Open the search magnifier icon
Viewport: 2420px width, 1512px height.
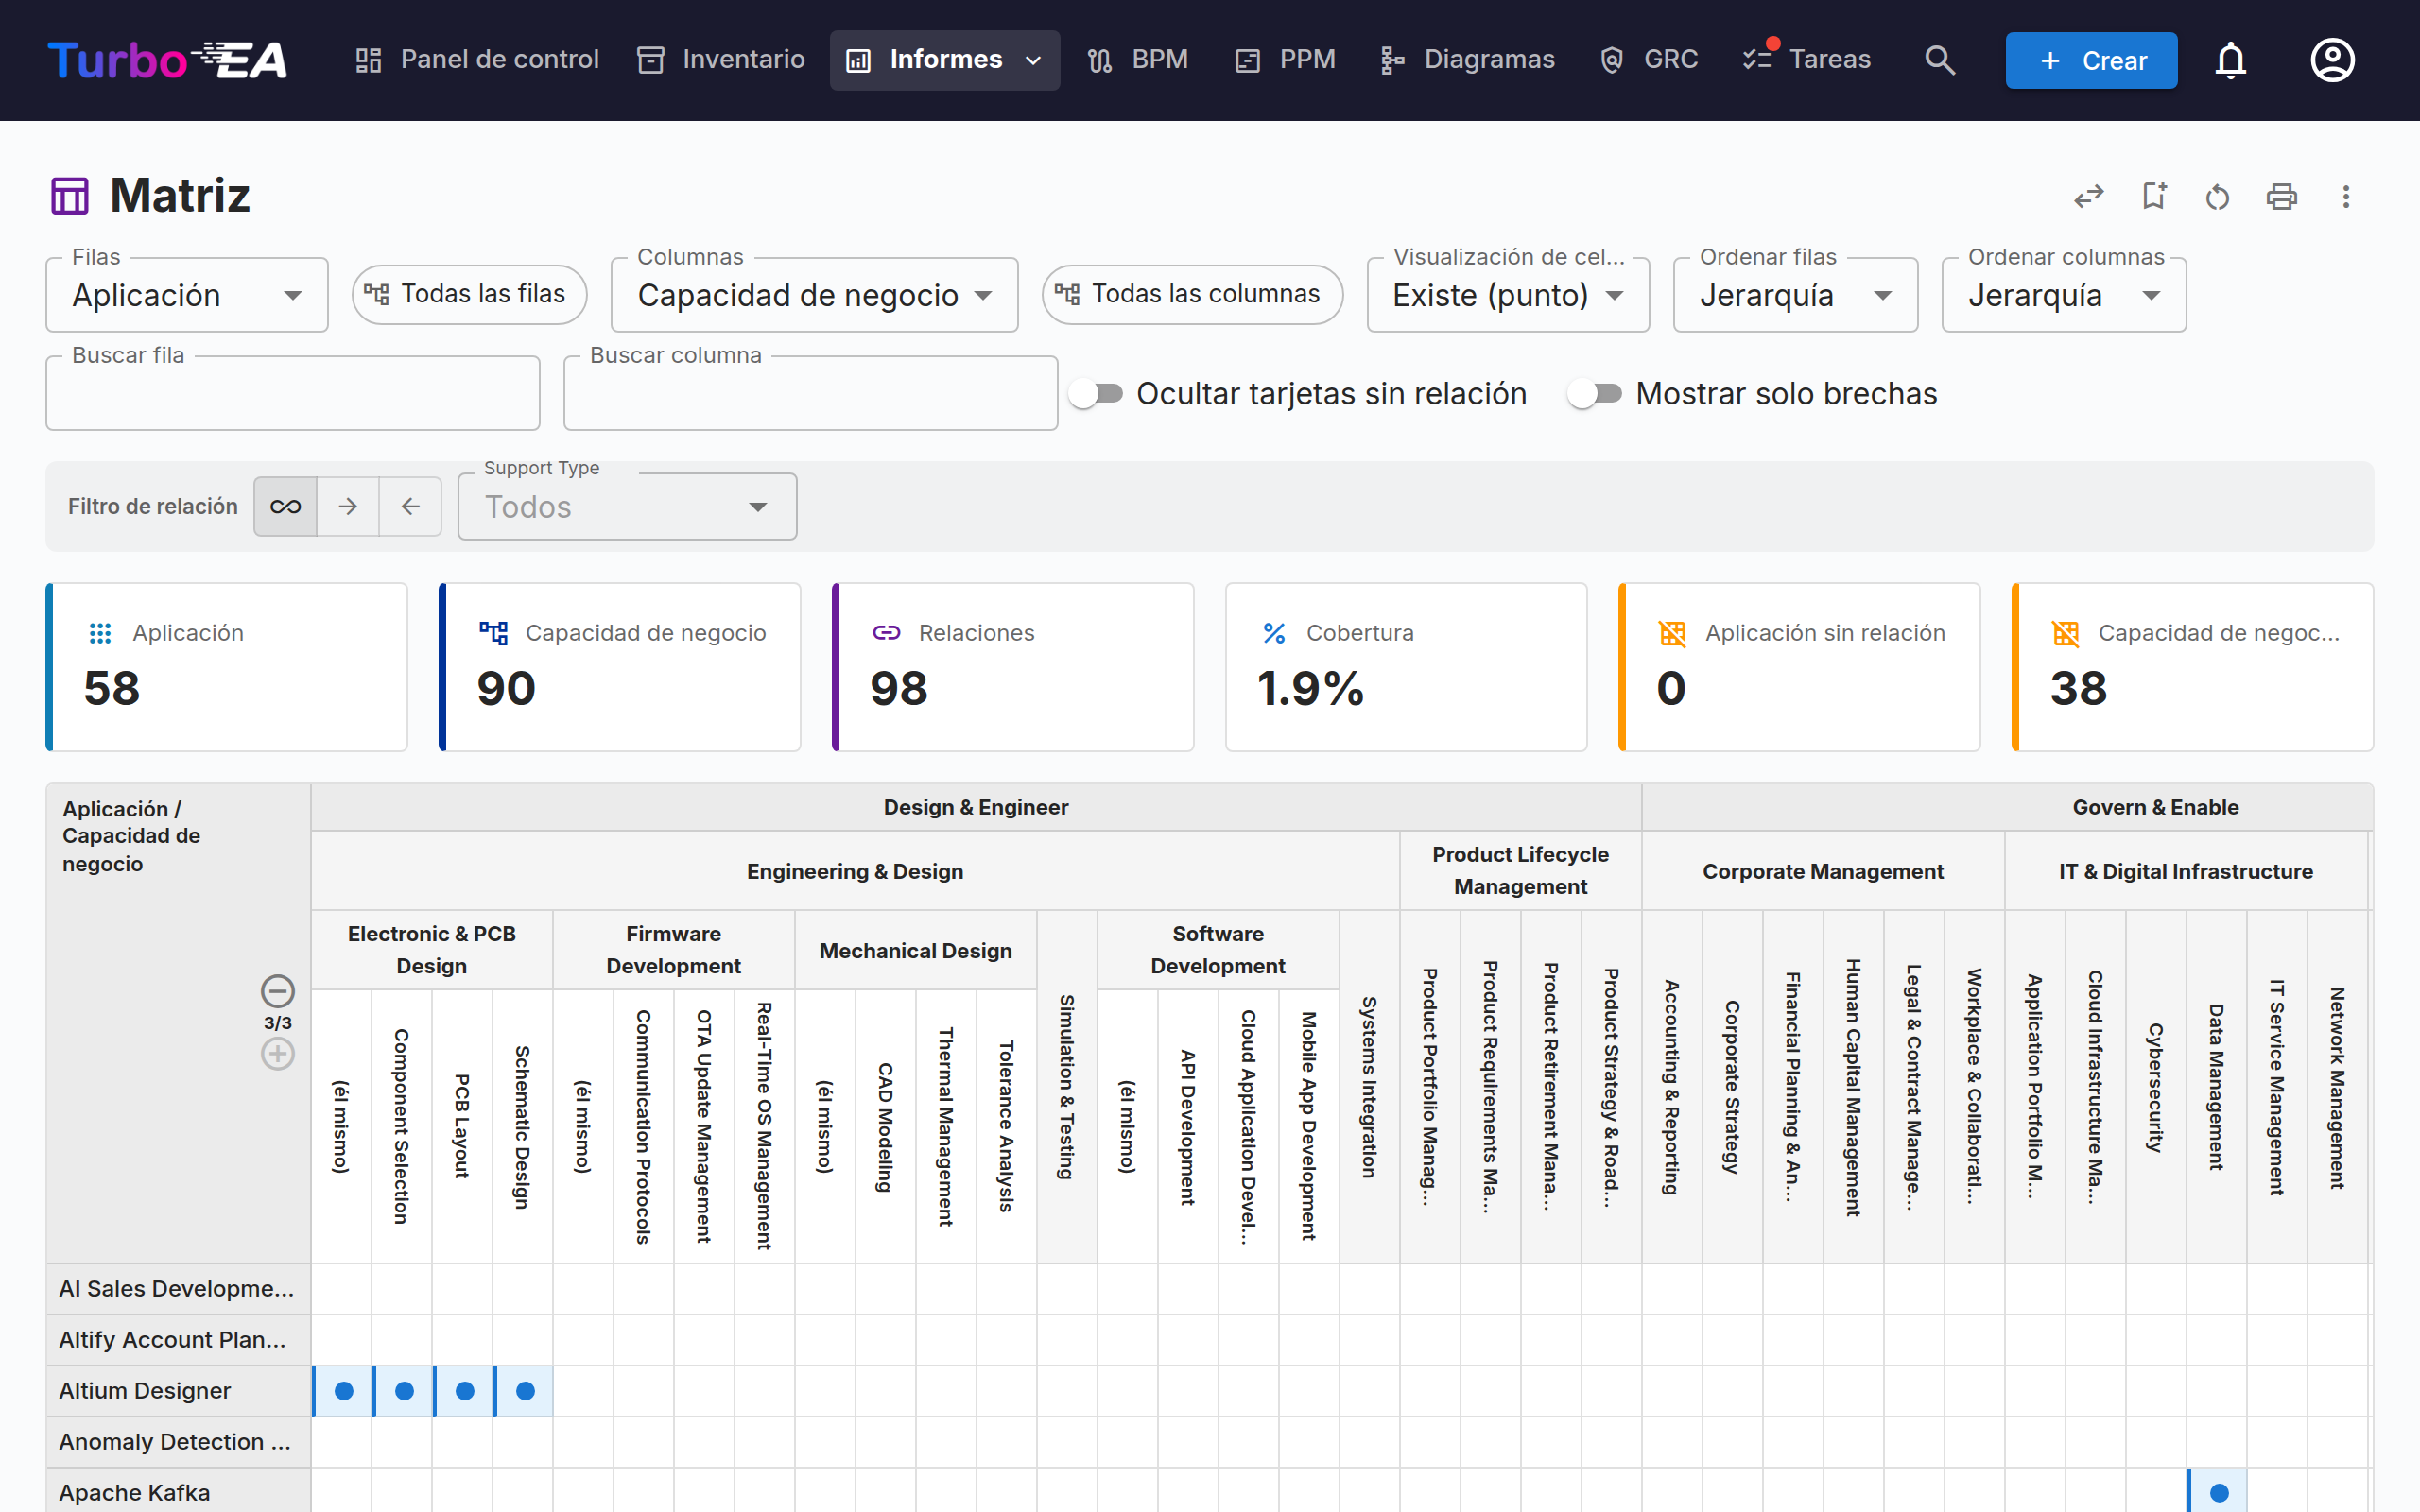coord(1939,60)
